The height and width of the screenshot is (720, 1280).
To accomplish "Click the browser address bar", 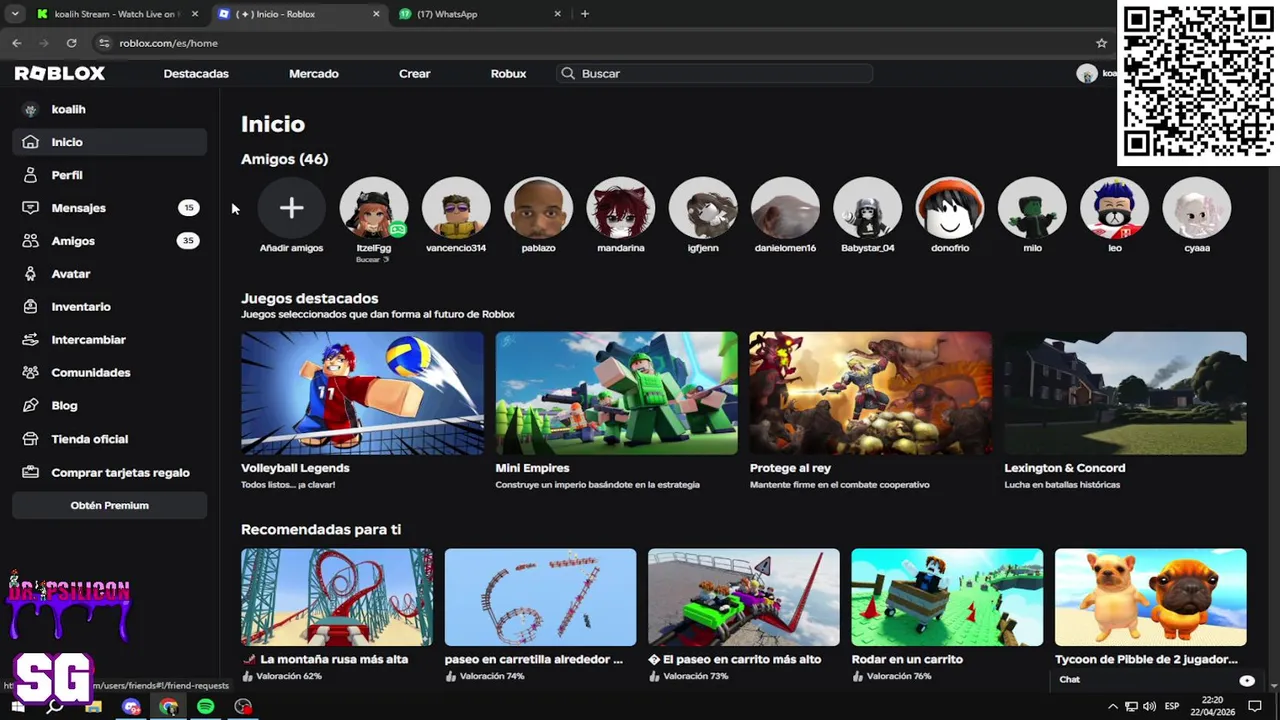I will coord(600,43).
